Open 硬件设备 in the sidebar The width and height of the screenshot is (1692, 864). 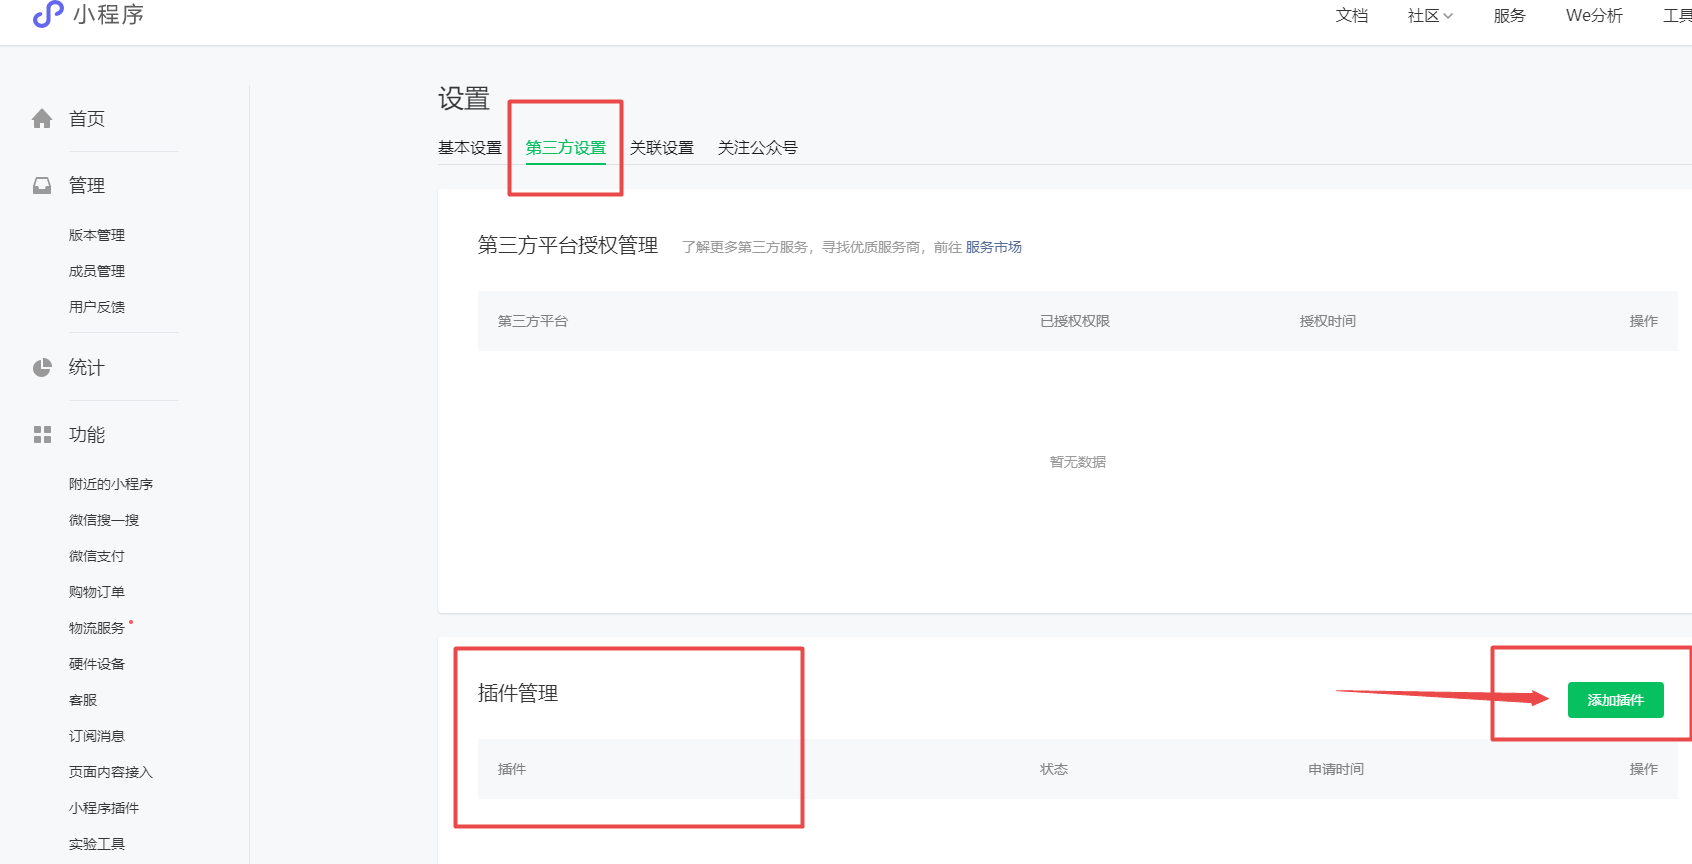97,664
